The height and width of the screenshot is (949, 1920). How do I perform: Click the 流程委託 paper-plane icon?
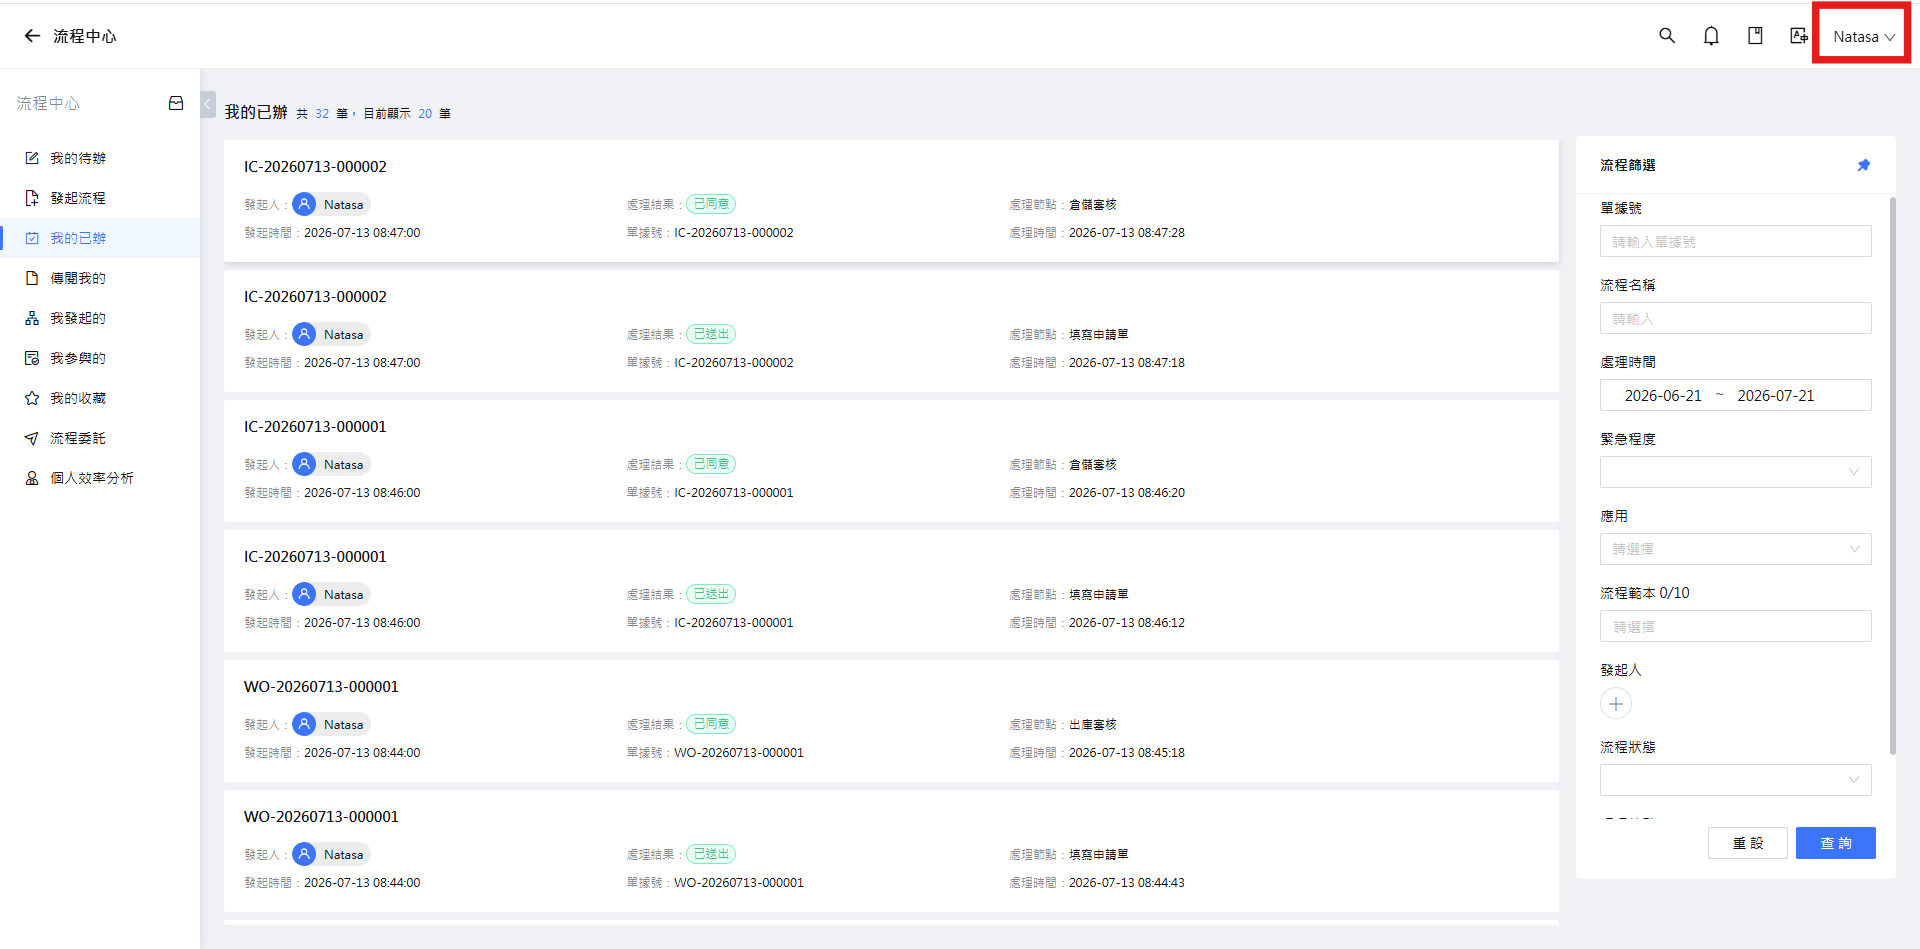[32, 438]
